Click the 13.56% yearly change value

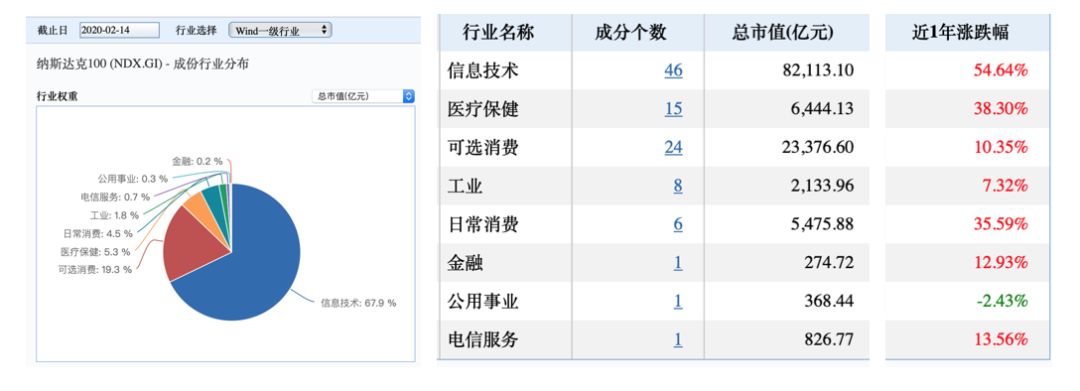[x=1001, y=340]
